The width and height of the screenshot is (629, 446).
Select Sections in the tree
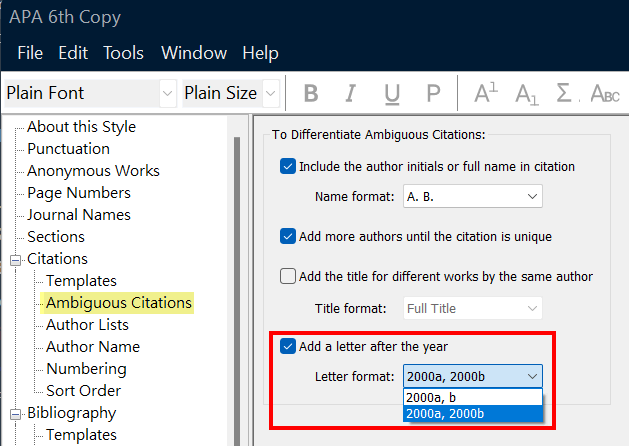(56, 237)
